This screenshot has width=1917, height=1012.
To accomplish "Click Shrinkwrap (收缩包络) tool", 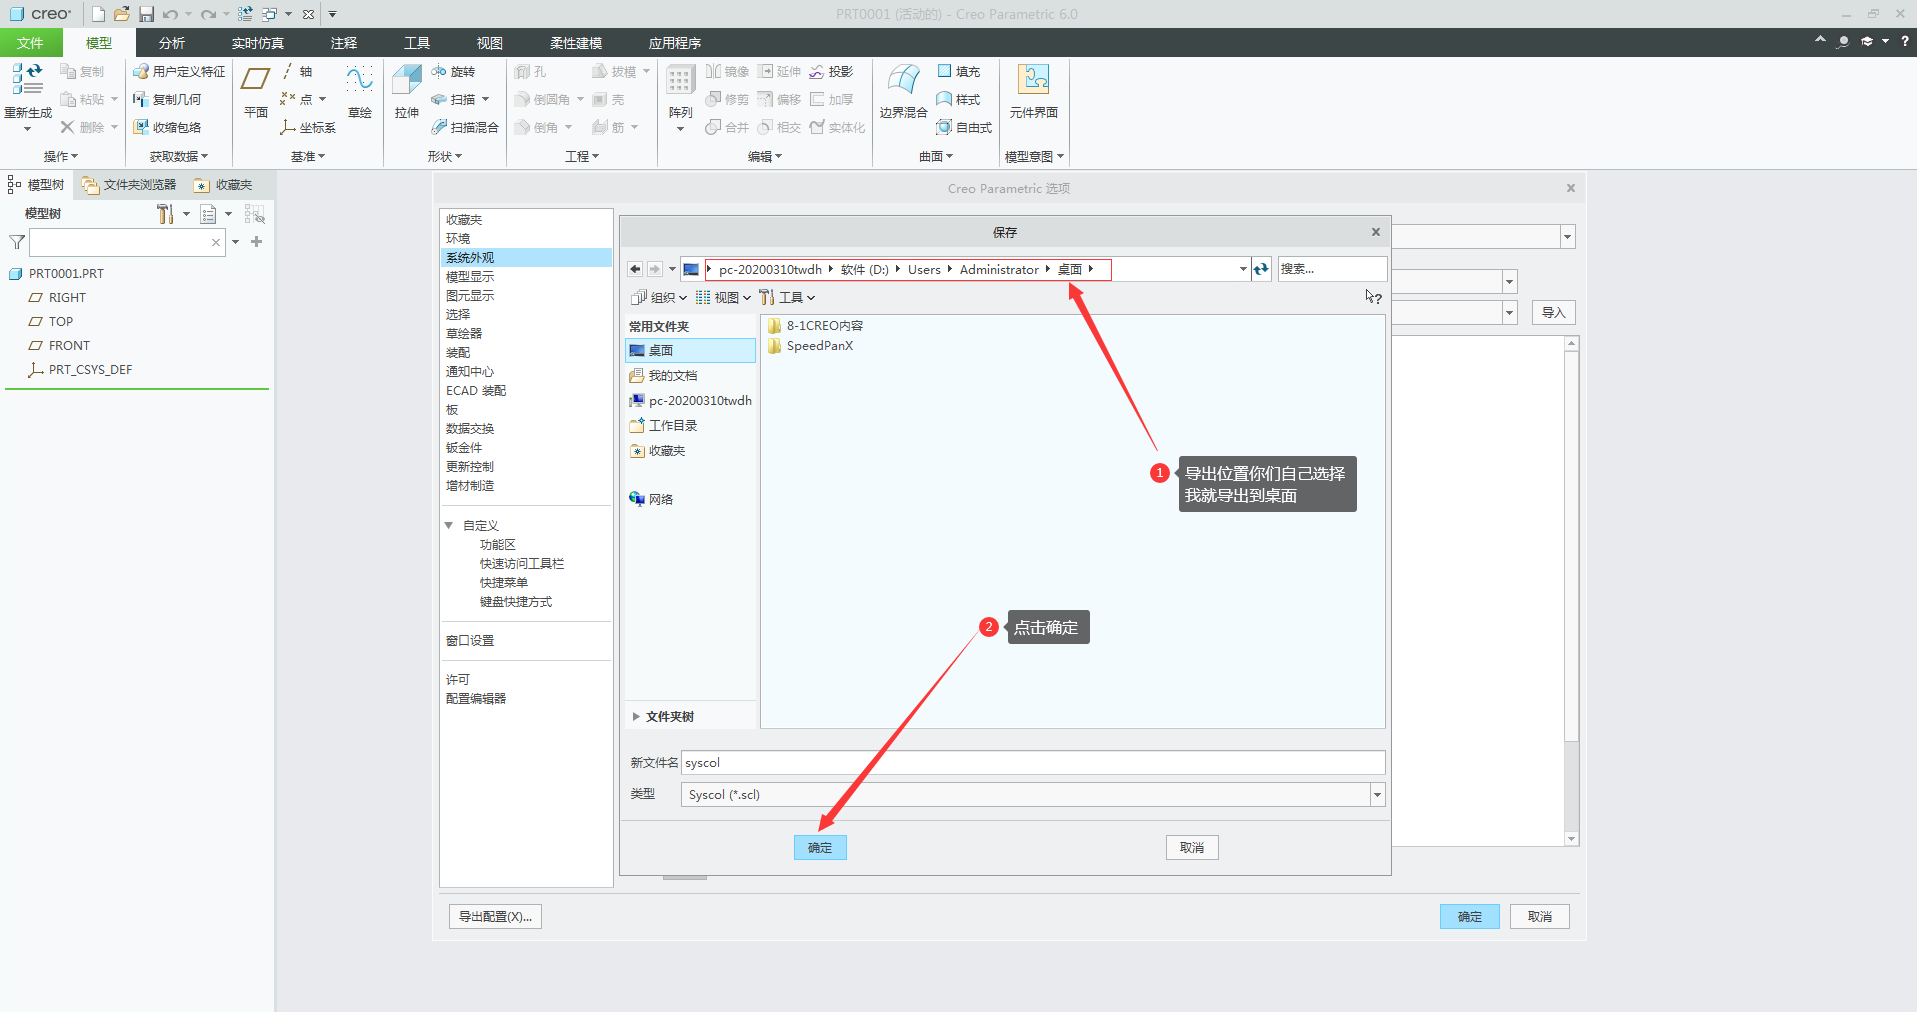I will [167, 127].
